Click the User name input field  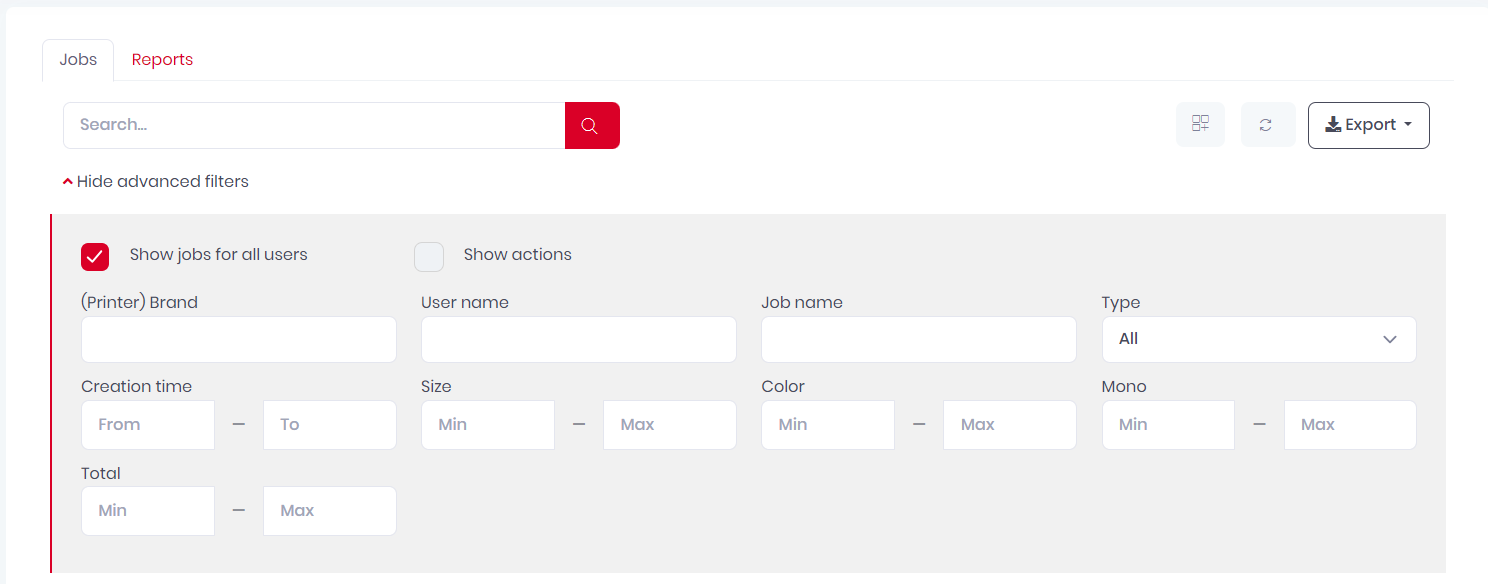tap(579, 339)
